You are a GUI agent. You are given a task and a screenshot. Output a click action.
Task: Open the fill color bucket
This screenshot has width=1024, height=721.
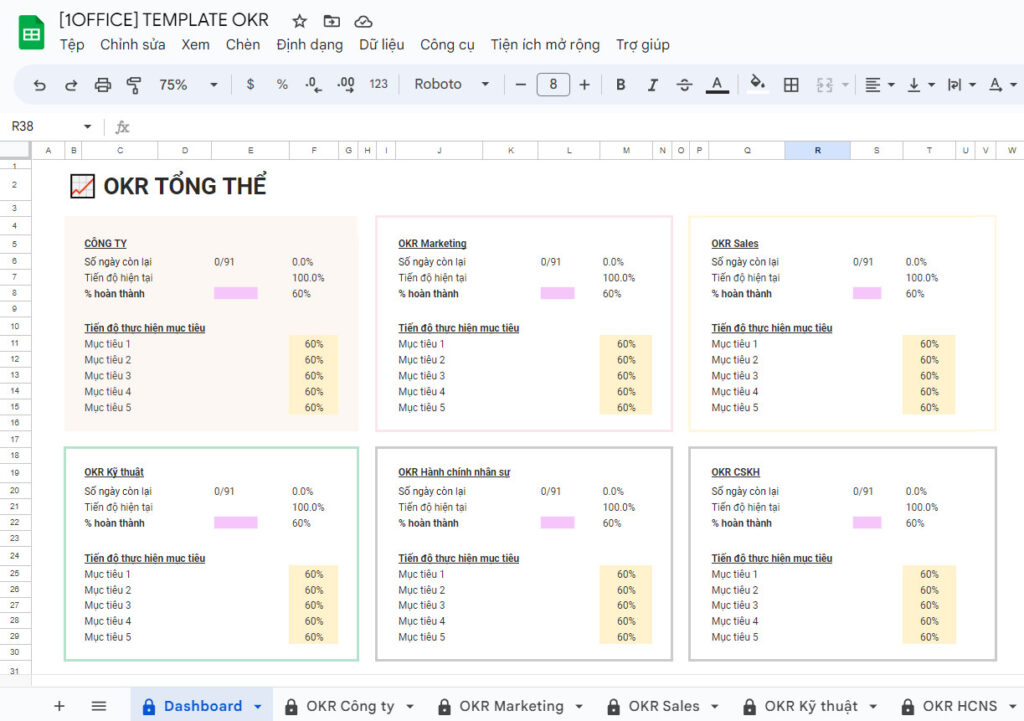758,84
